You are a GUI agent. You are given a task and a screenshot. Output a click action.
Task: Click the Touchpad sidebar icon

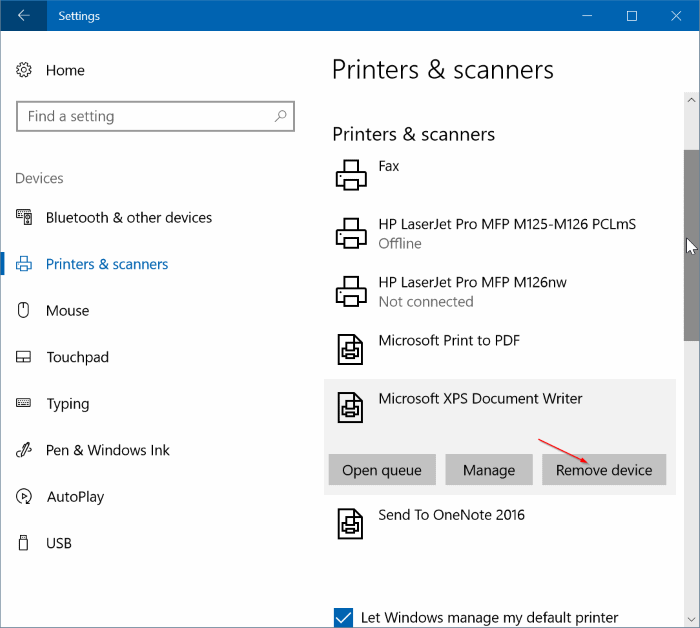[x=23, y=357]
